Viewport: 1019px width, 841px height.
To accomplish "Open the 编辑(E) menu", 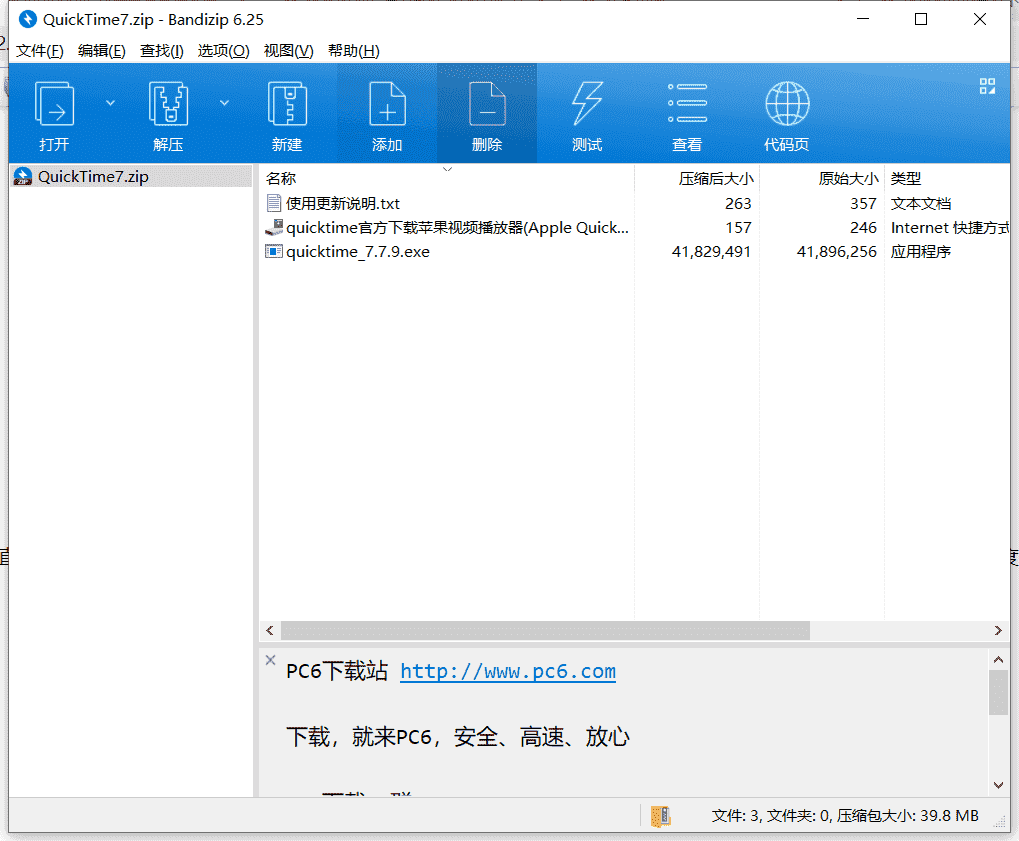I will (x=101, y=51).
